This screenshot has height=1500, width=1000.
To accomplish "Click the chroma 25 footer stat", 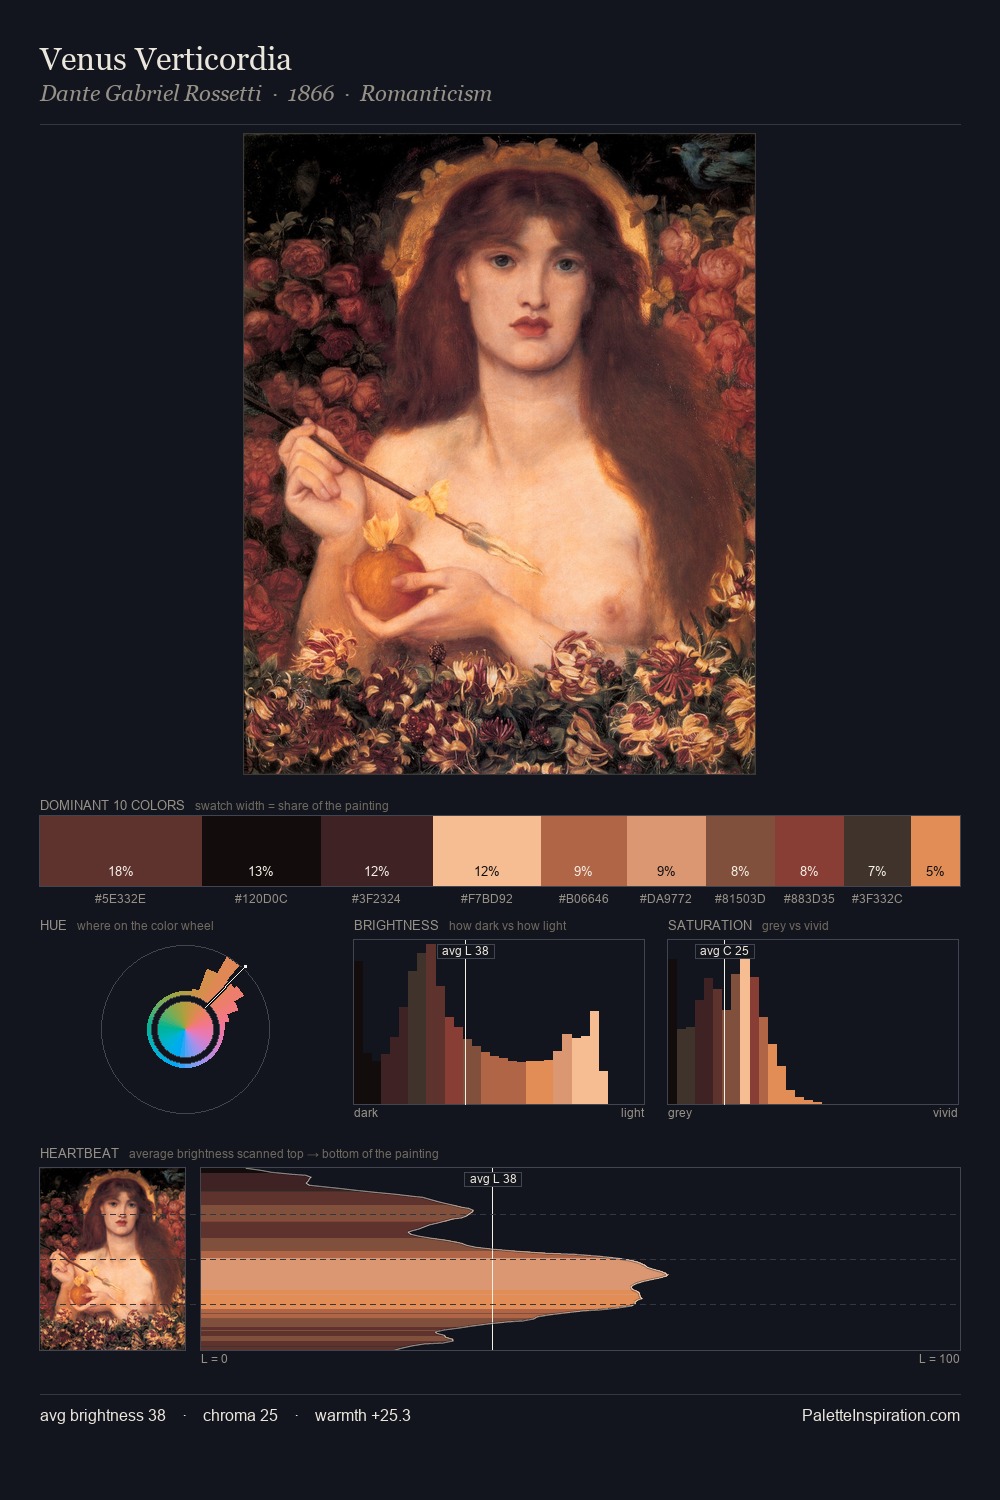I will tap(240, 1415).
